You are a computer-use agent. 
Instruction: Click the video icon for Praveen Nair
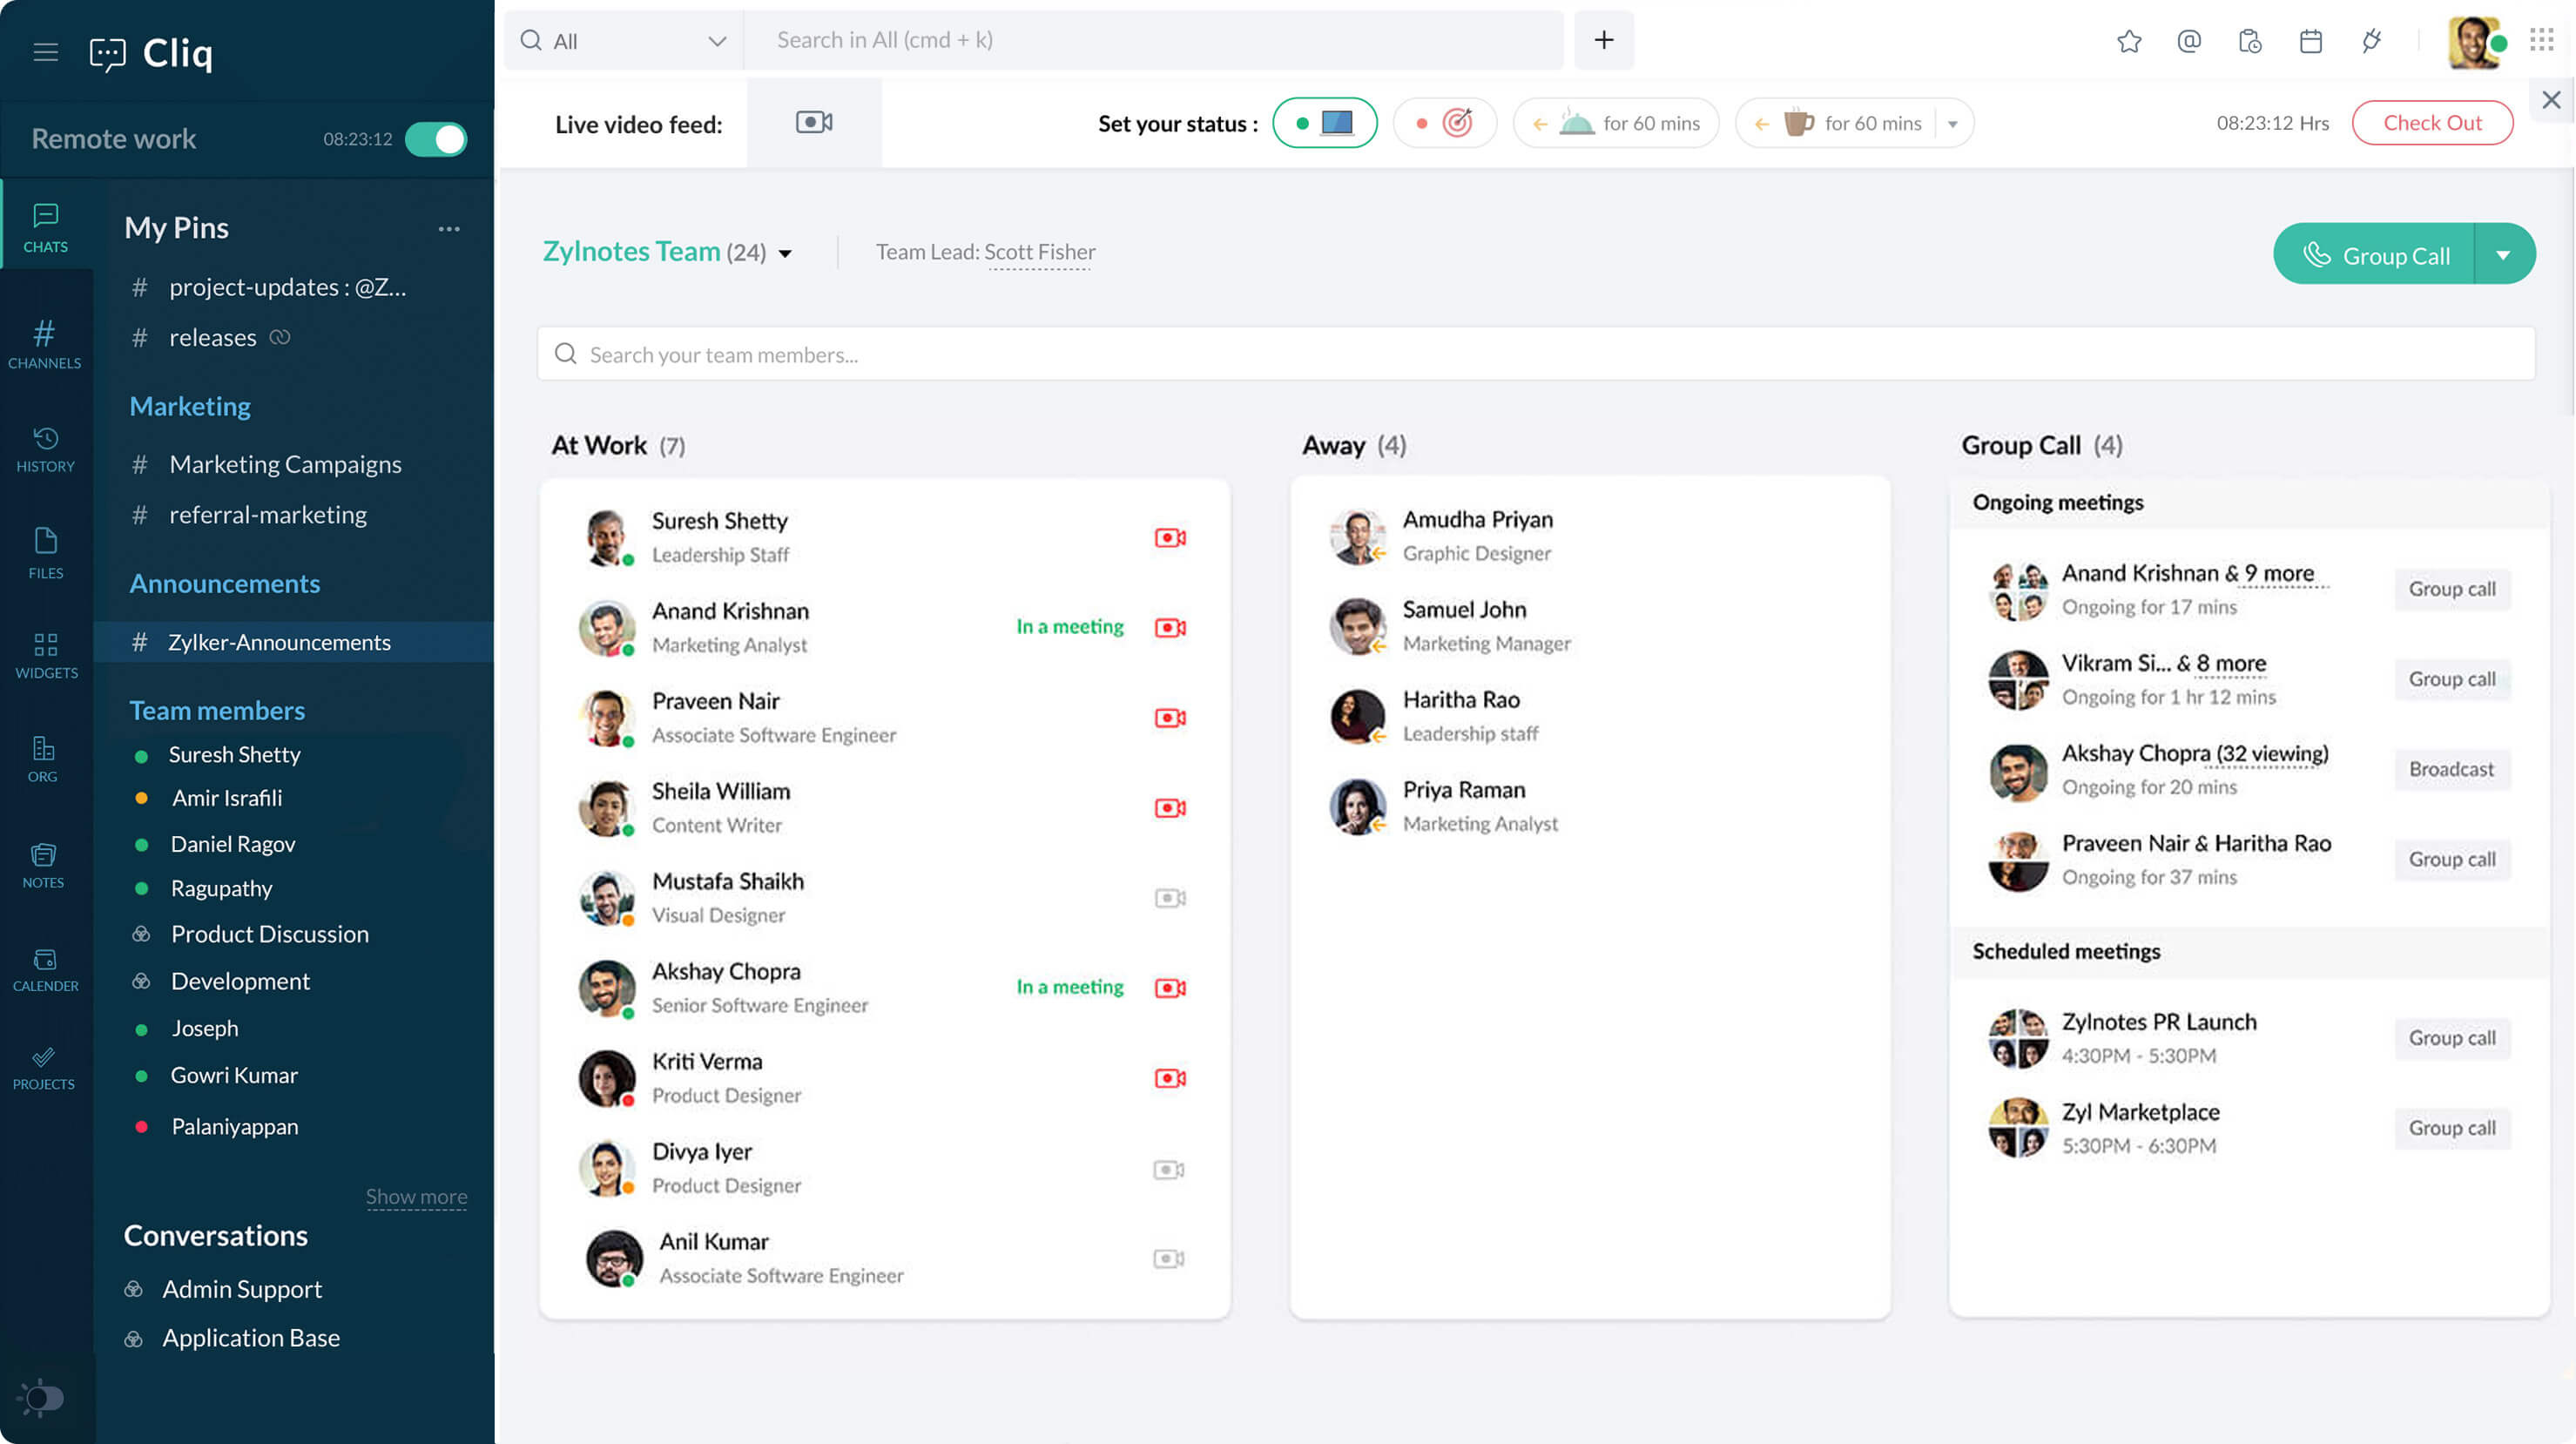tap(1170, 717)
